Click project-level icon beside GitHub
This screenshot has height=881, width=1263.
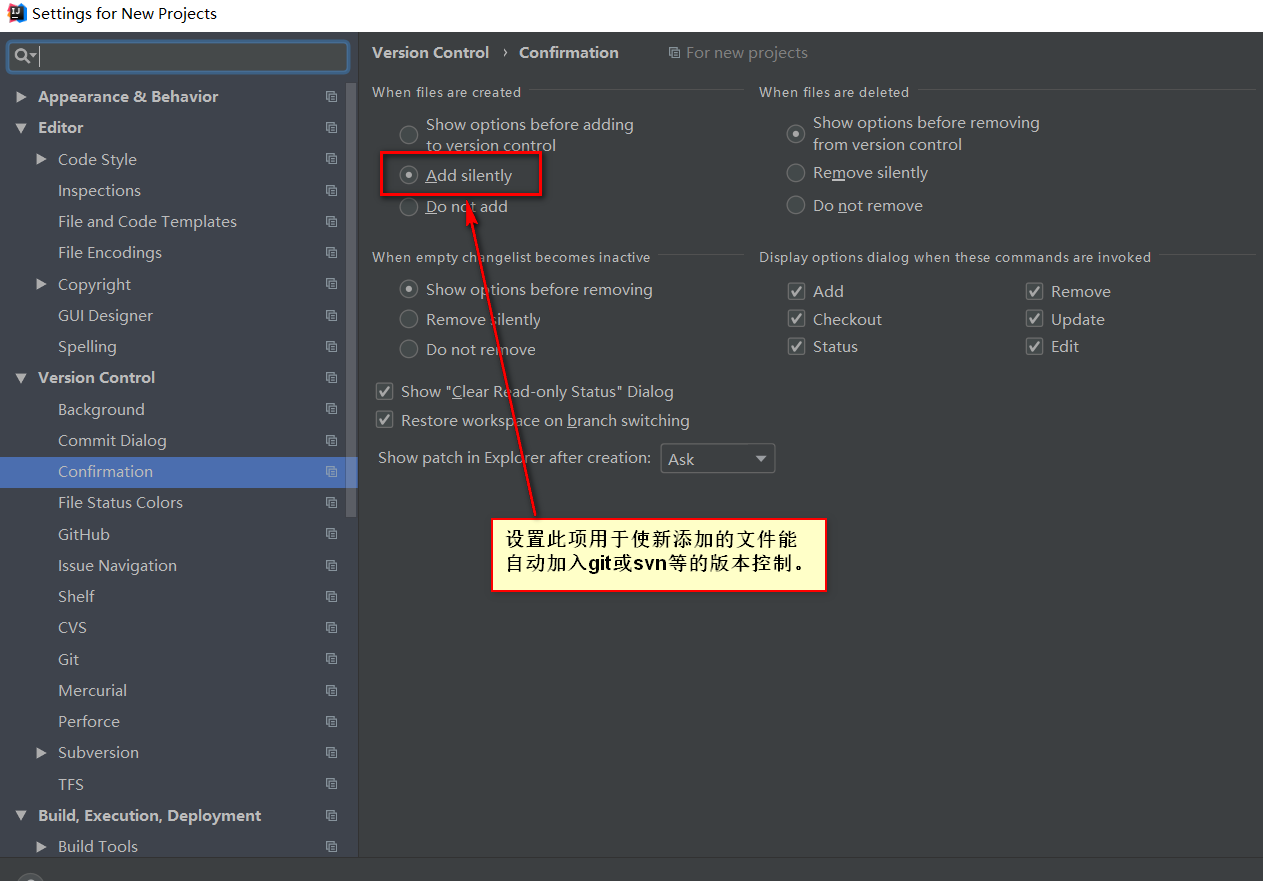point(331,534)
